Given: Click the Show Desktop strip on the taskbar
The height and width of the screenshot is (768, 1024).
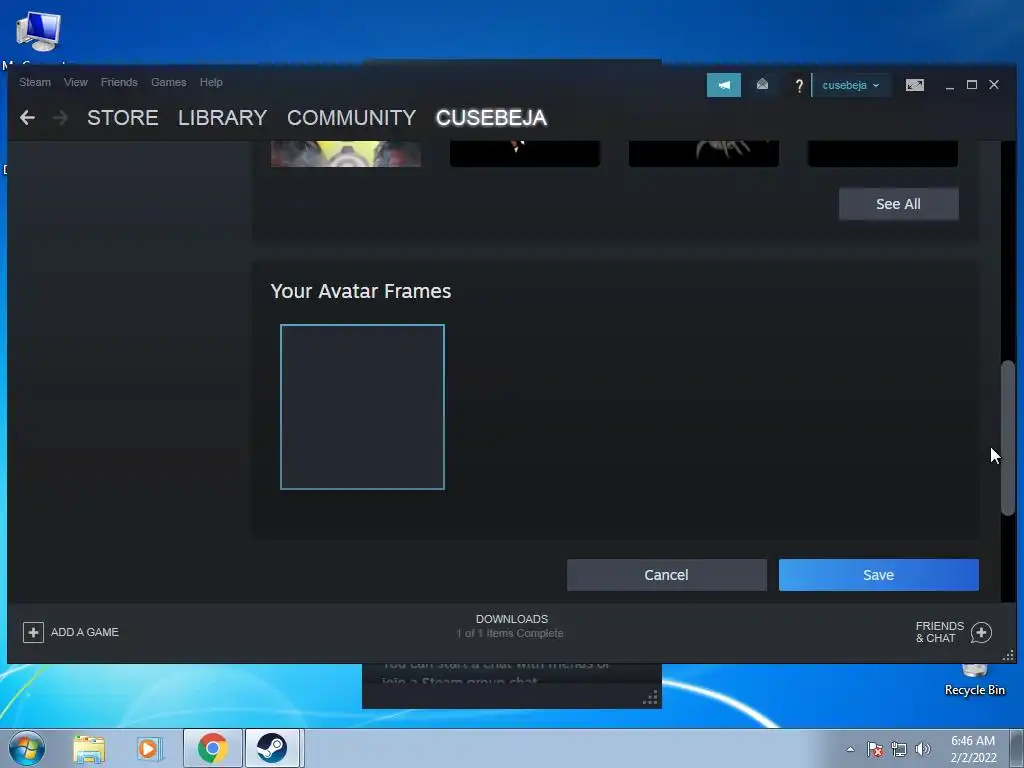Looking at the screenshot, I should pyautogui.click(x=1017, y=748).
